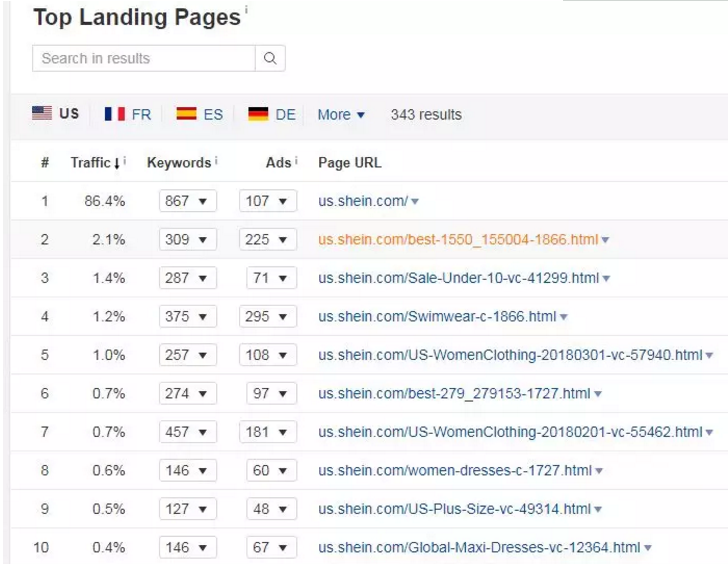Select the Spanish flag icon
The height and width of the screenshot is (564, 728).
[x=187, y=114]
